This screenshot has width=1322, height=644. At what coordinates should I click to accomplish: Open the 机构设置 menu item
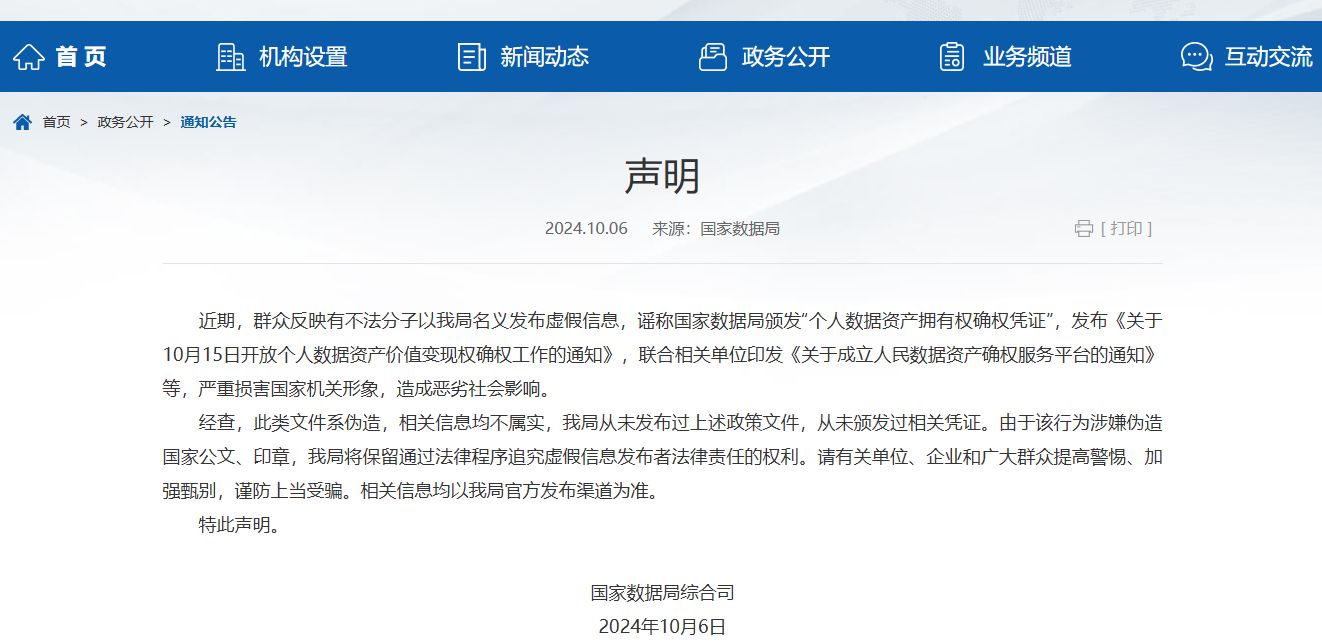tap(303, 57)
